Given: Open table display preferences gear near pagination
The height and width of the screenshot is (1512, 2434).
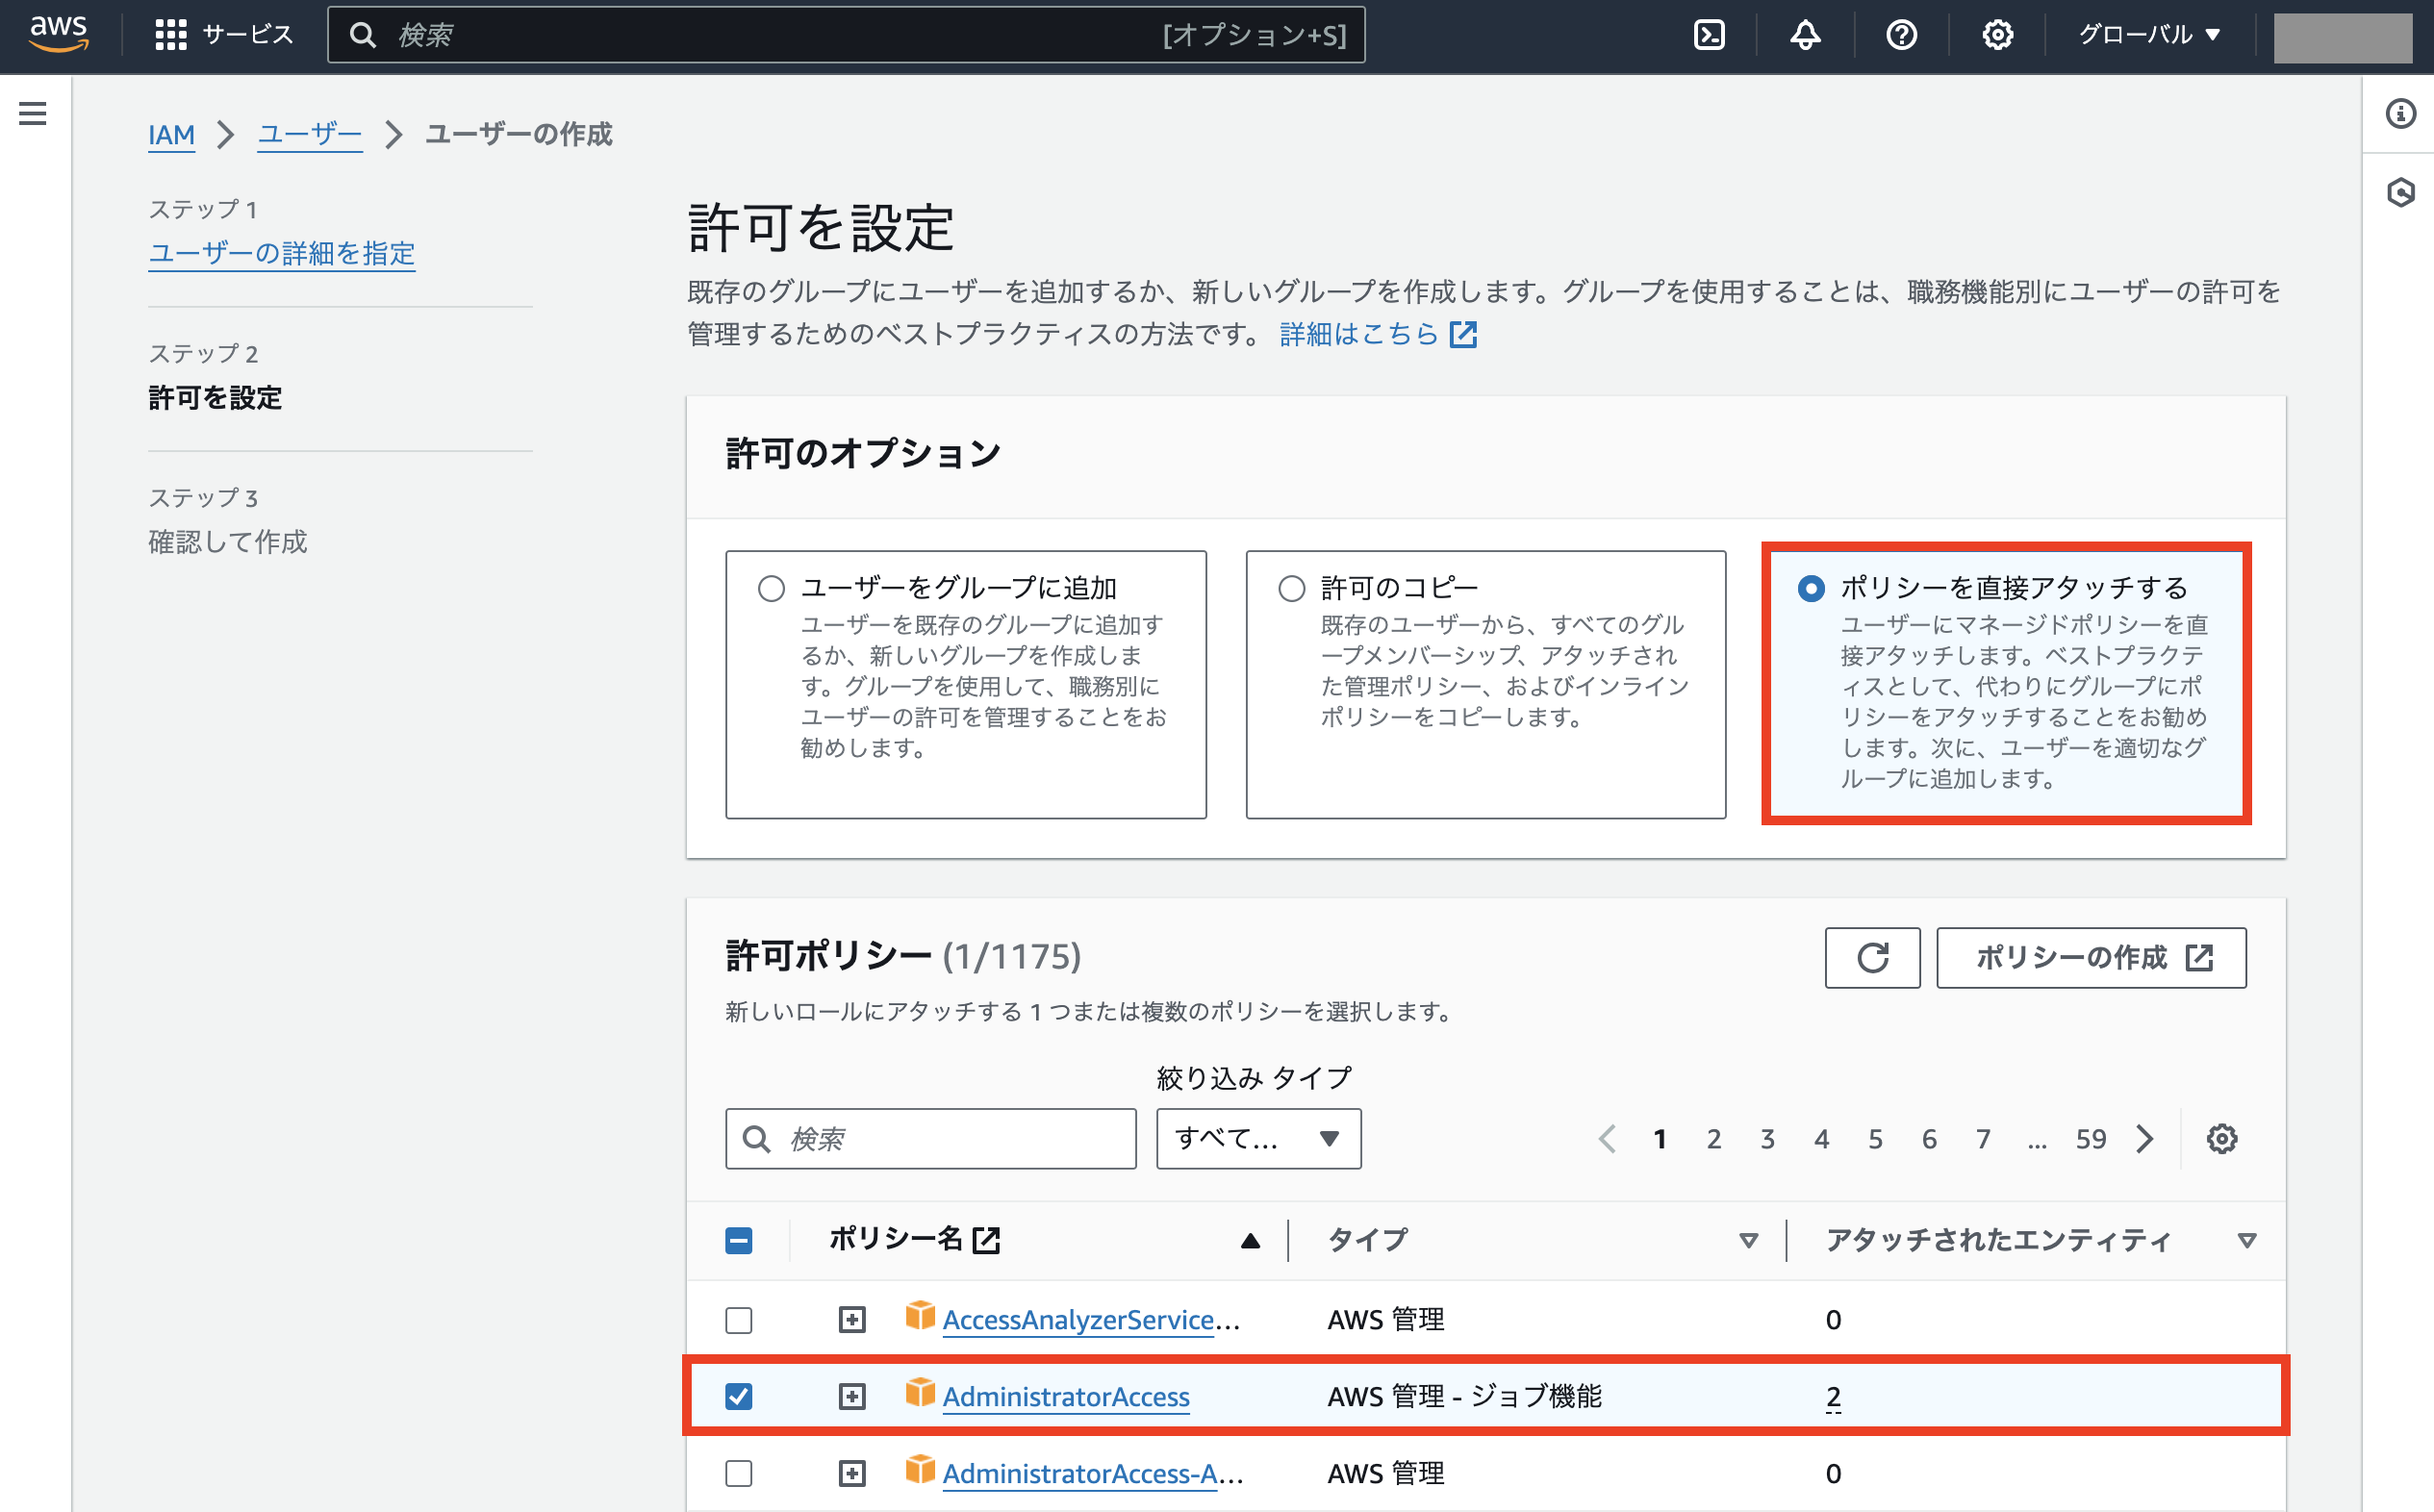Looking at the screenshot, I should 2222,1138.
